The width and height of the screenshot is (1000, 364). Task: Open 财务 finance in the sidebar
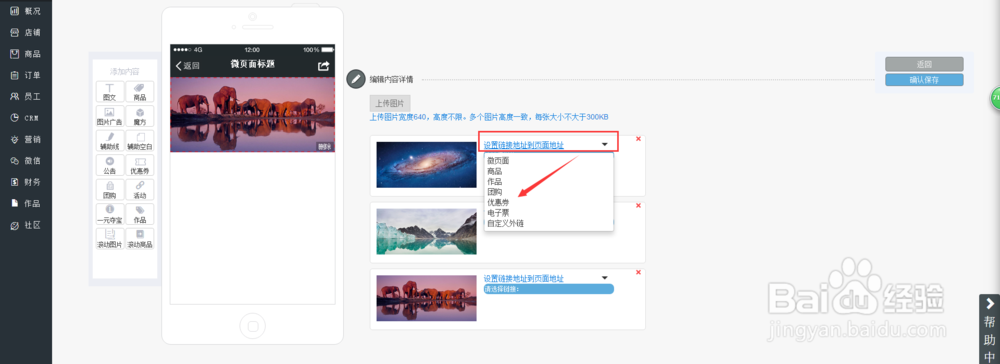pos(26,182)
